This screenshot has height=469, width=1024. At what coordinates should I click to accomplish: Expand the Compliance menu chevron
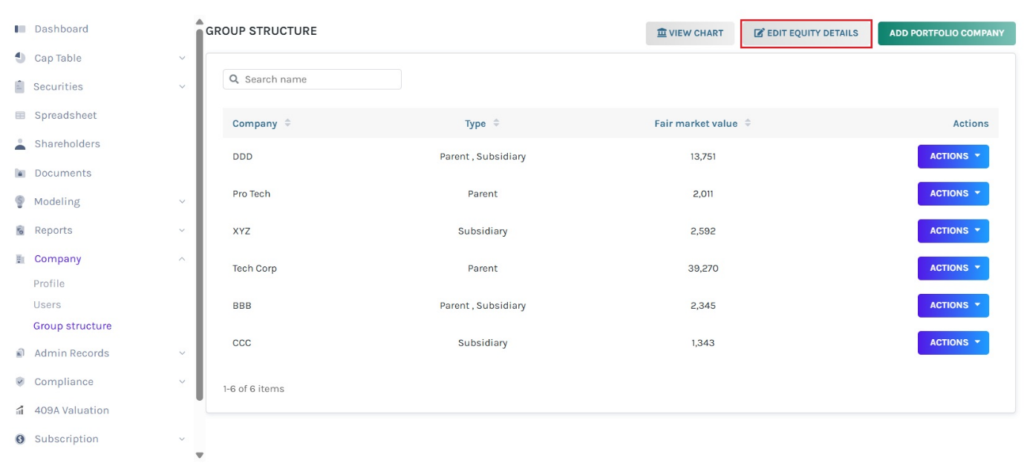click(x=182, y=382)
